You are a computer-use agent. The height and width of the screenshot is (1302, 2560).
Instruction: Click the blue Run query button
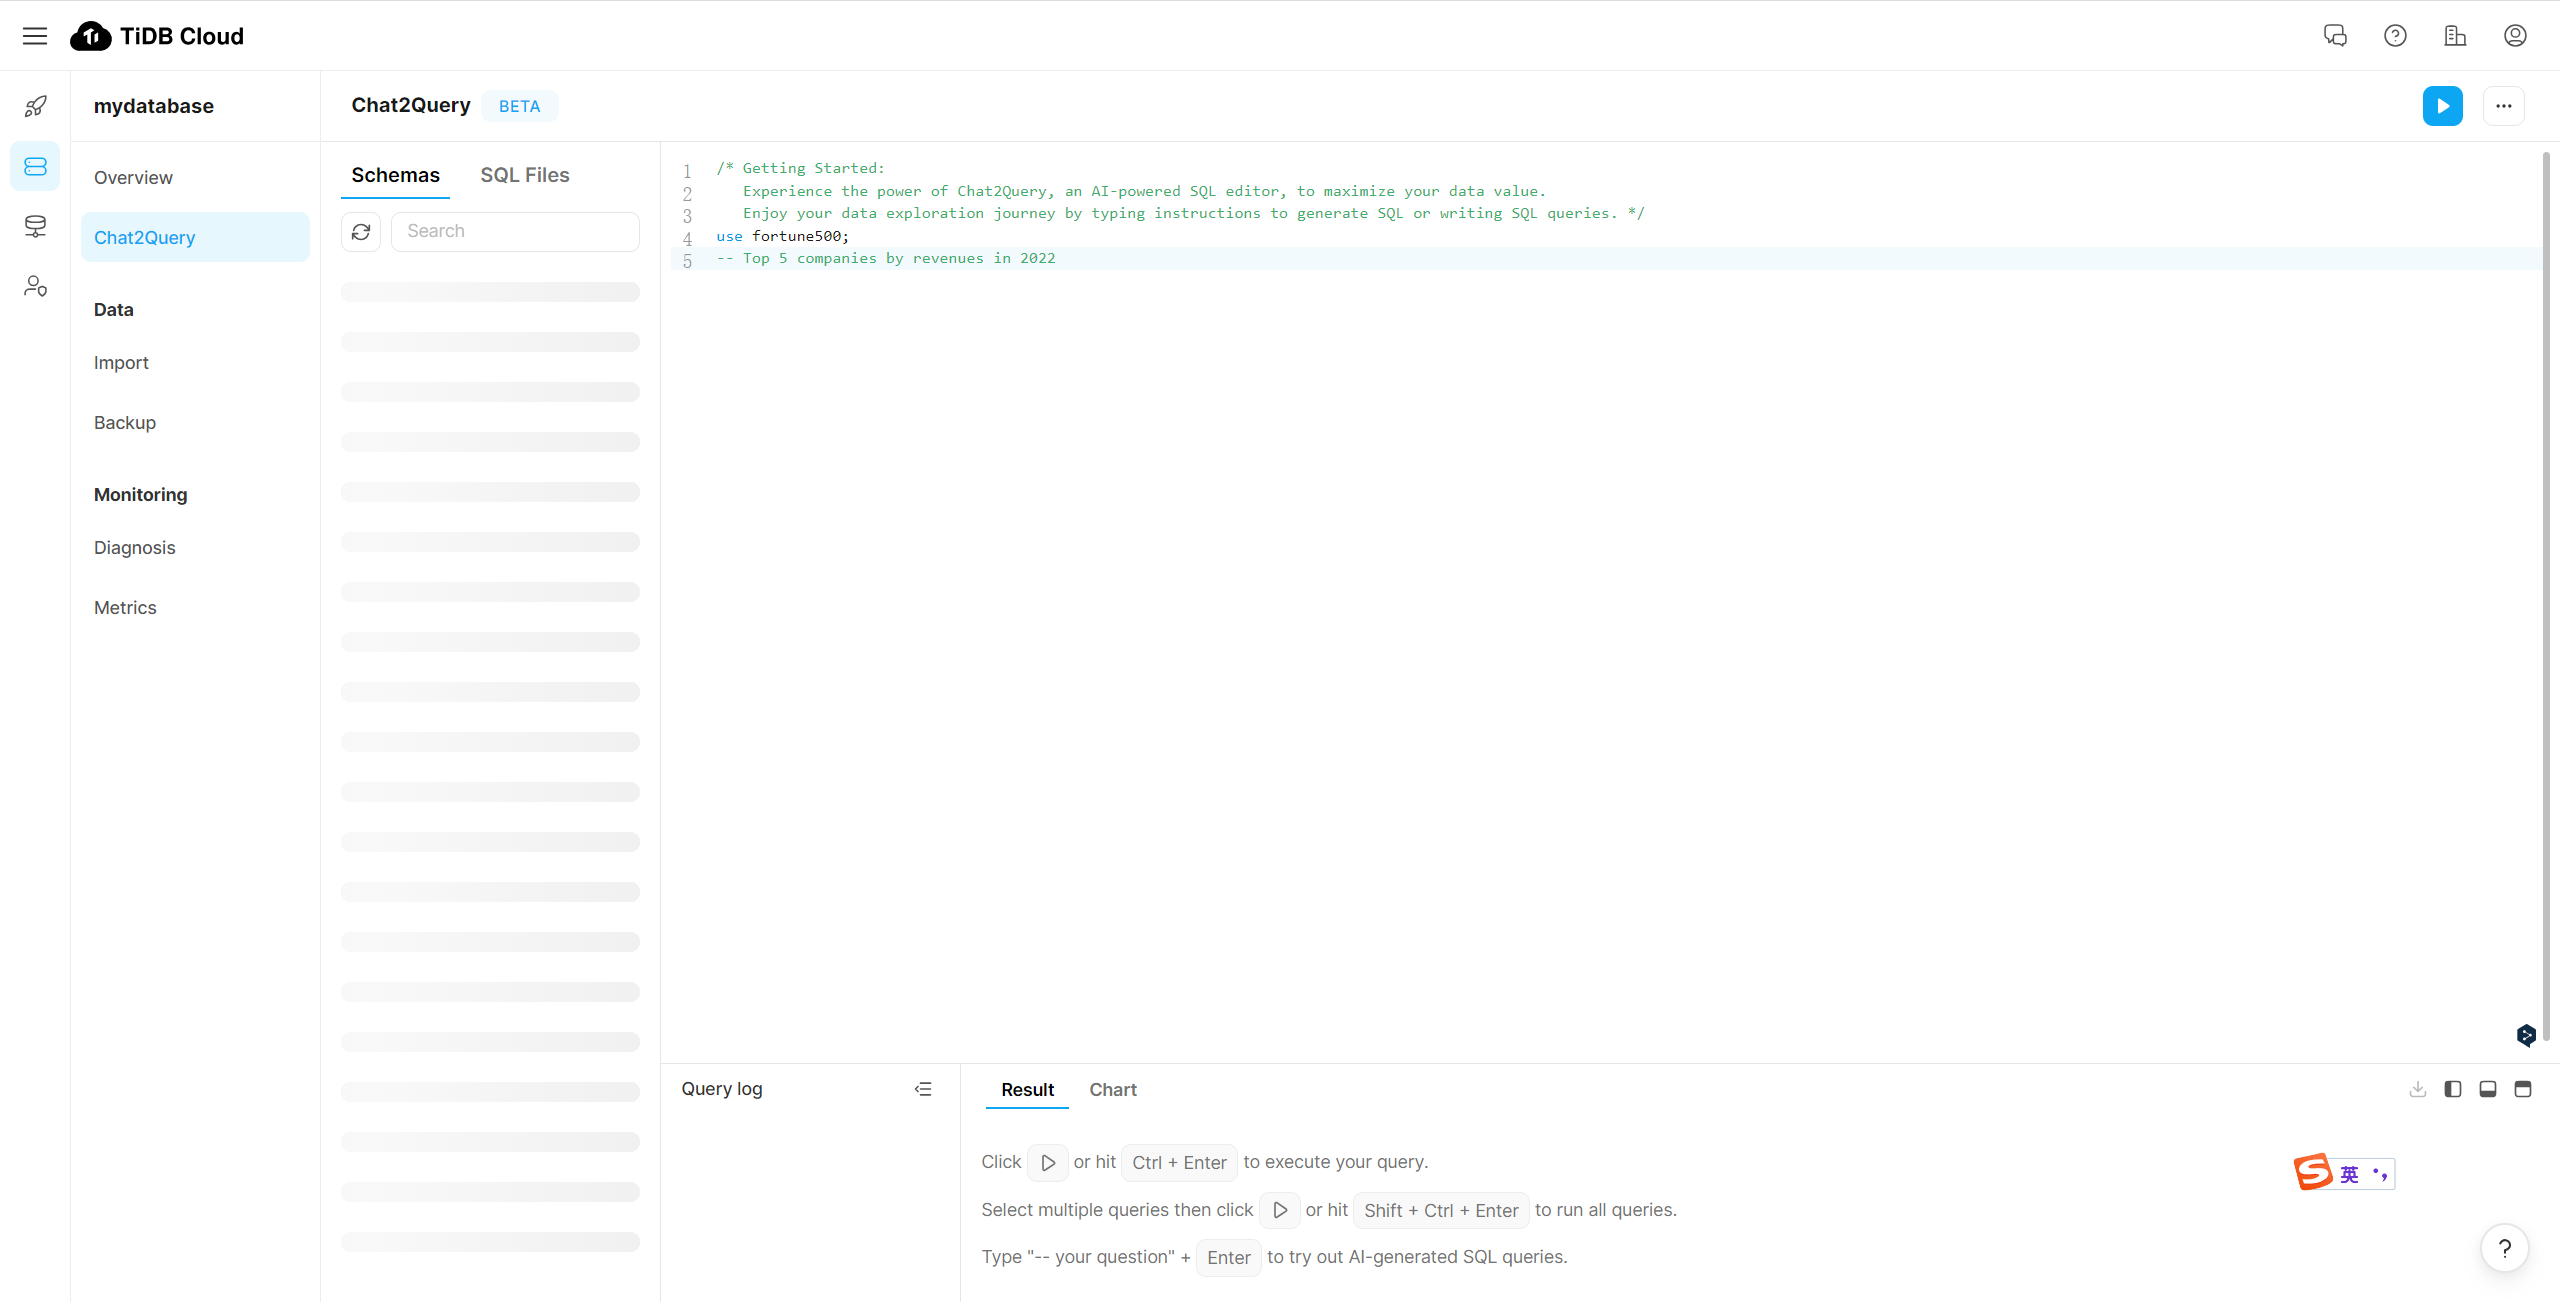(2442, 106)
